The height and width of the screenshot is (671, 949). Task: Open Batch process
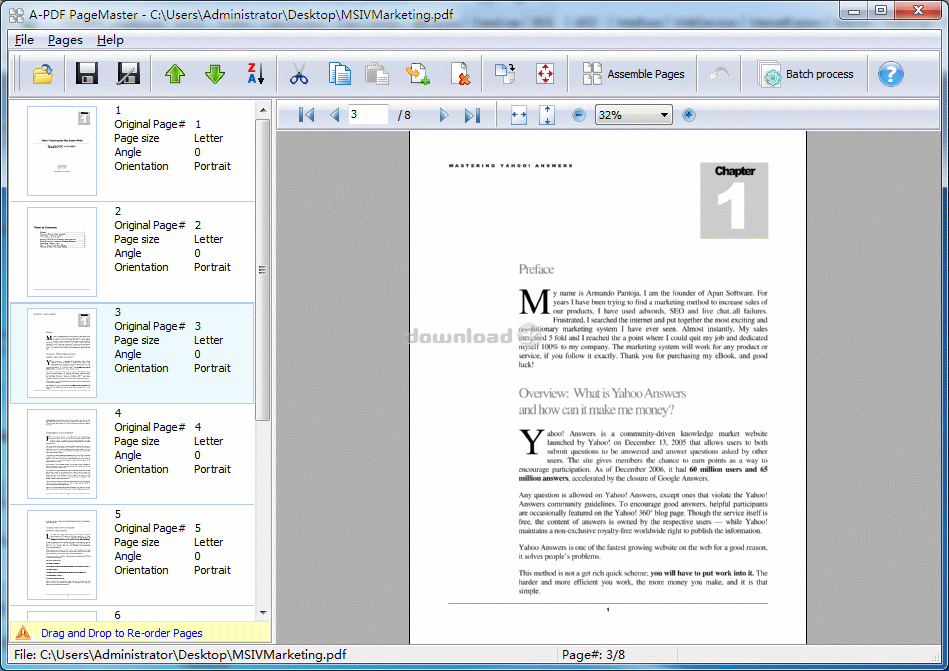[x=805, y=74]
